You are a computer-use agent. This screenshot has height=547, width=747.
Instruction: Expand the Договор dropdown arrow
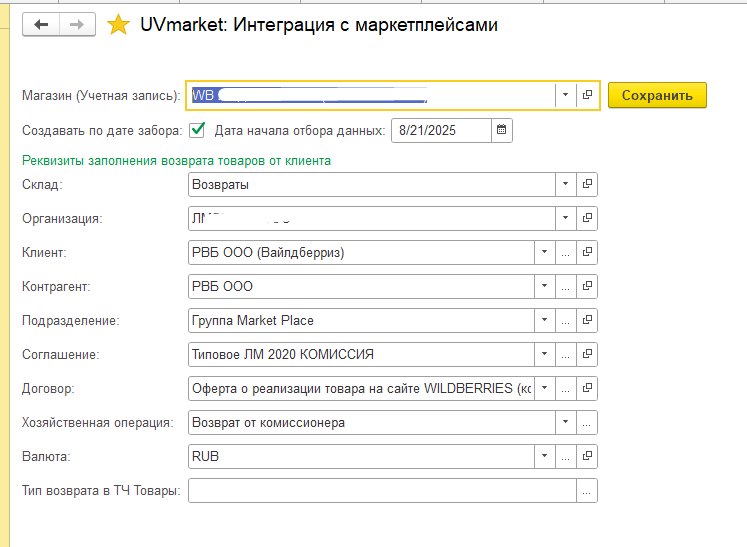click(x=545, y=388)
